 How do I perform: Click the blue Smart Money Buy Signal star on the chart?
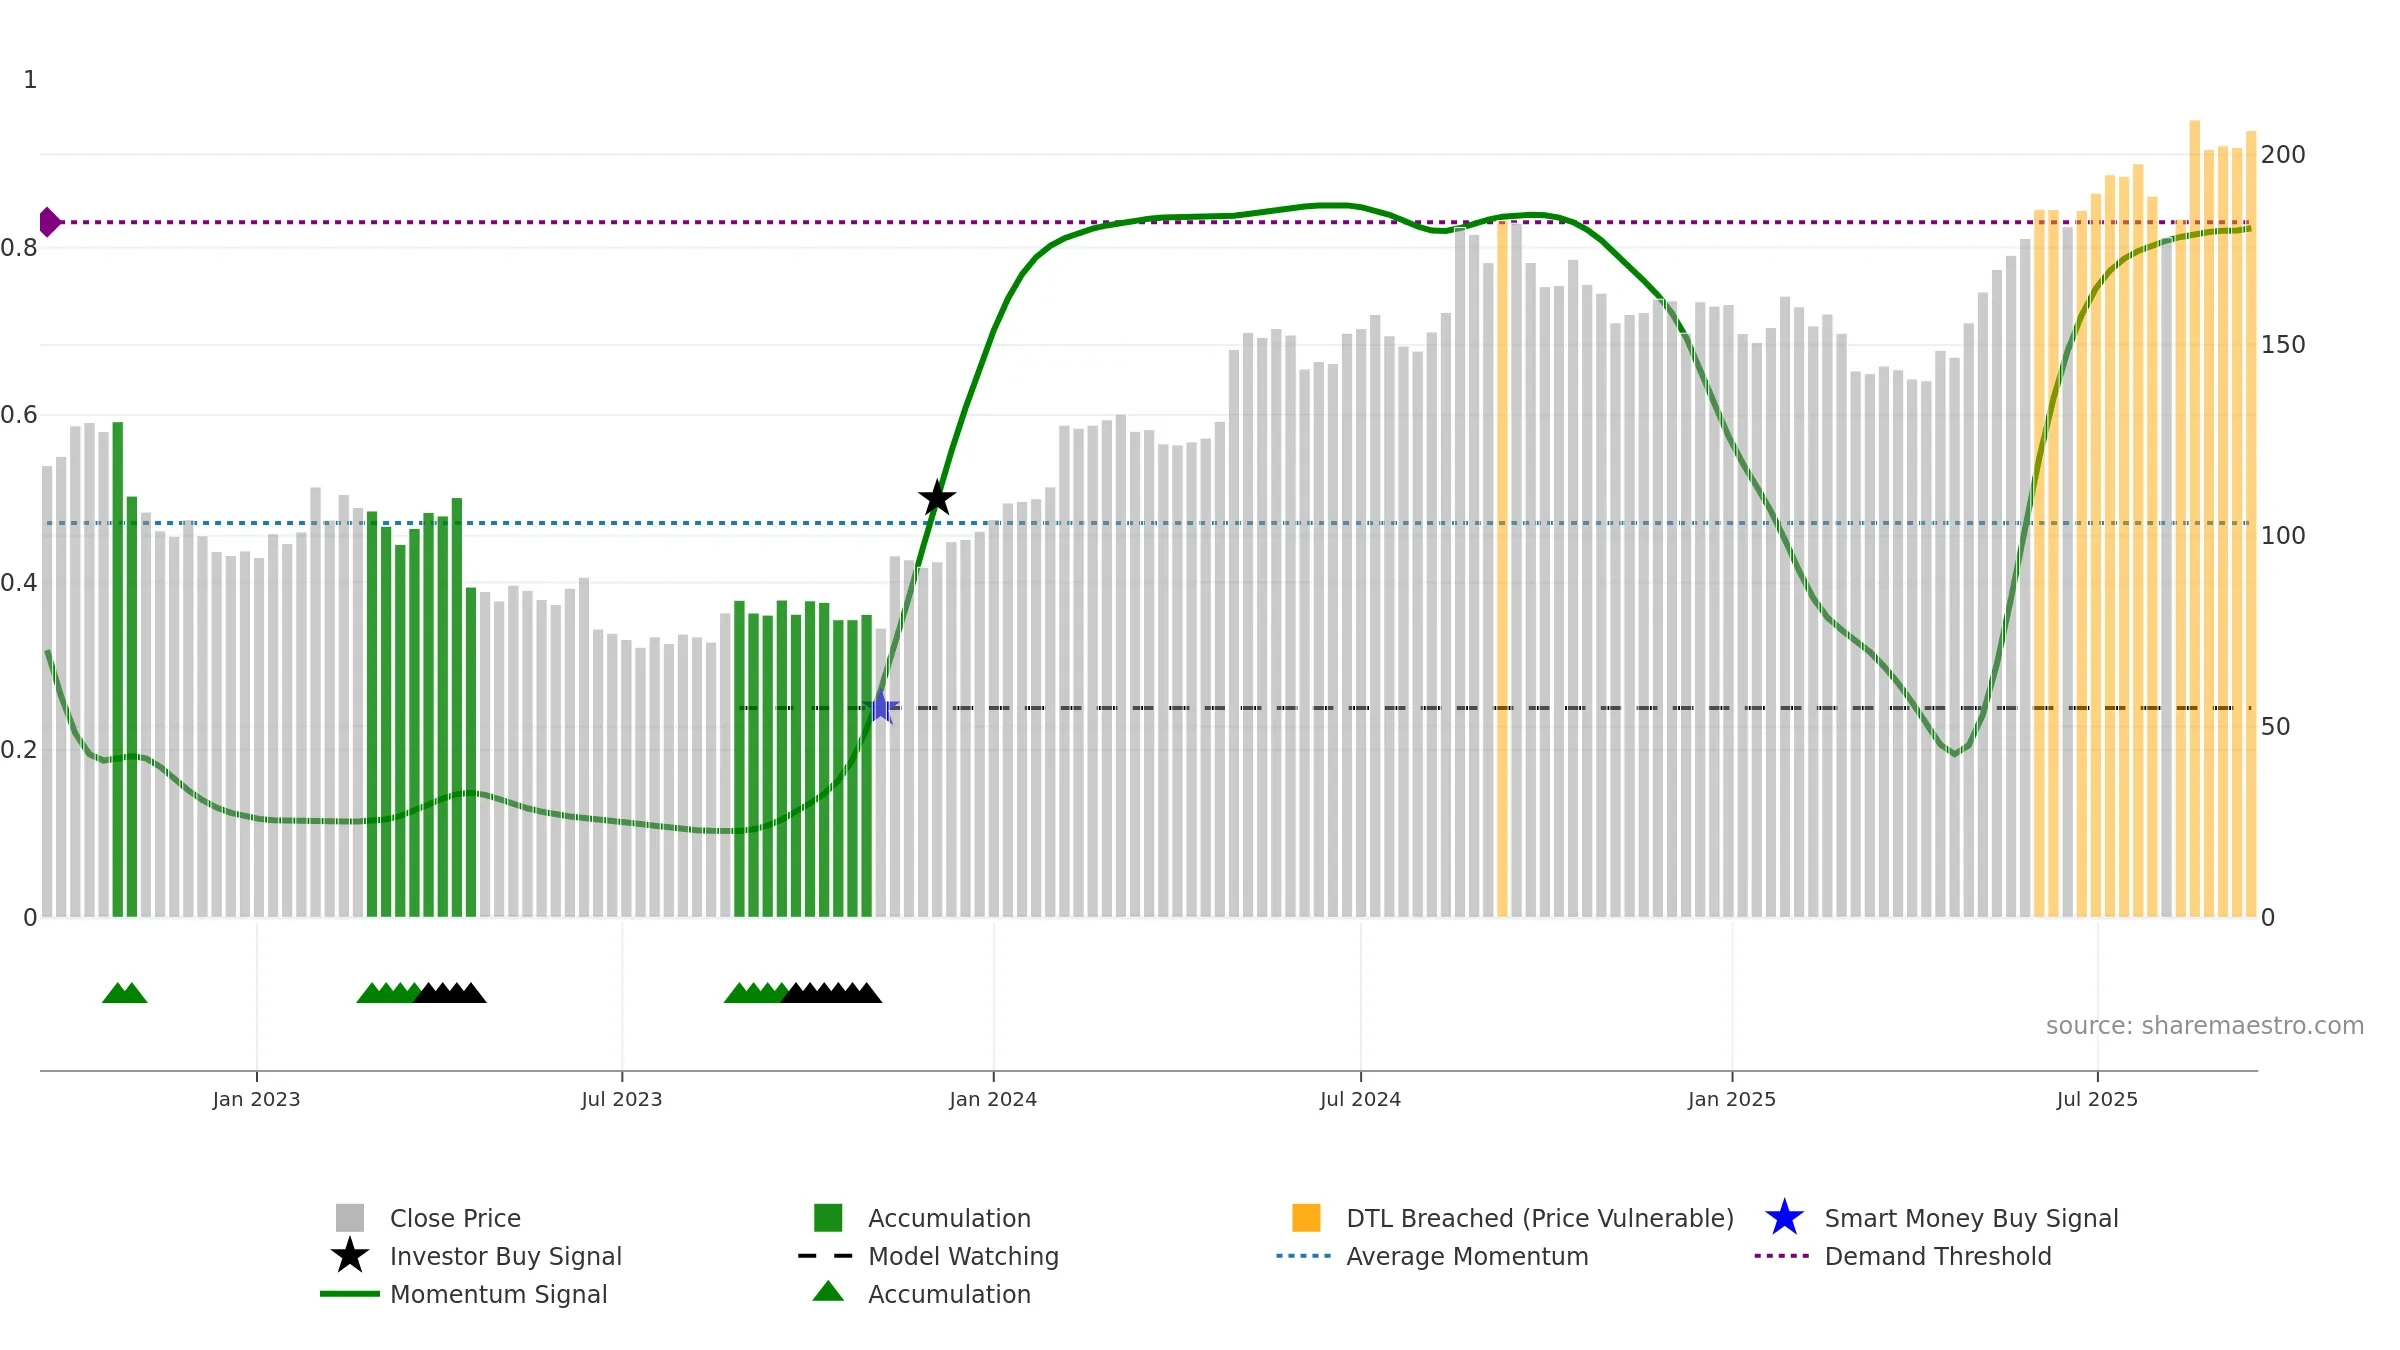tap(881, 708)
